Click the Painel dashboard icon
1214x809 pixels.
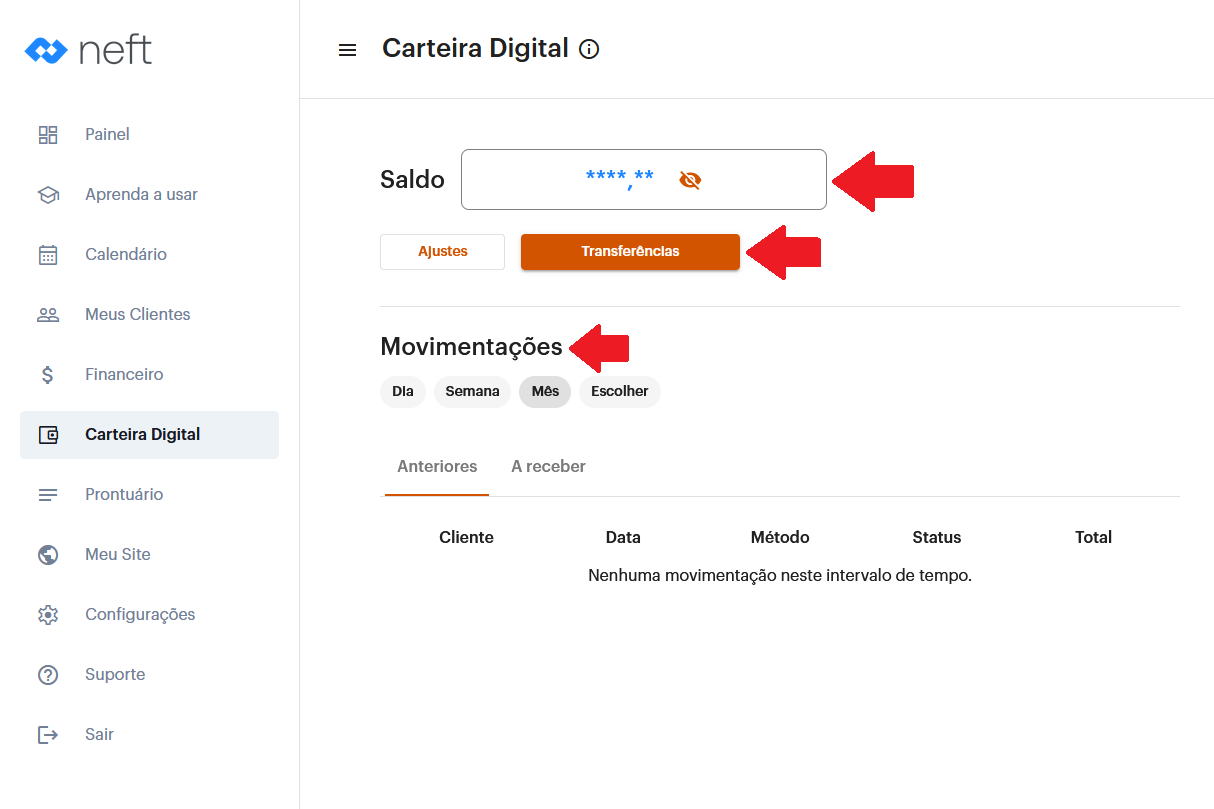click(x=48, y=135)
